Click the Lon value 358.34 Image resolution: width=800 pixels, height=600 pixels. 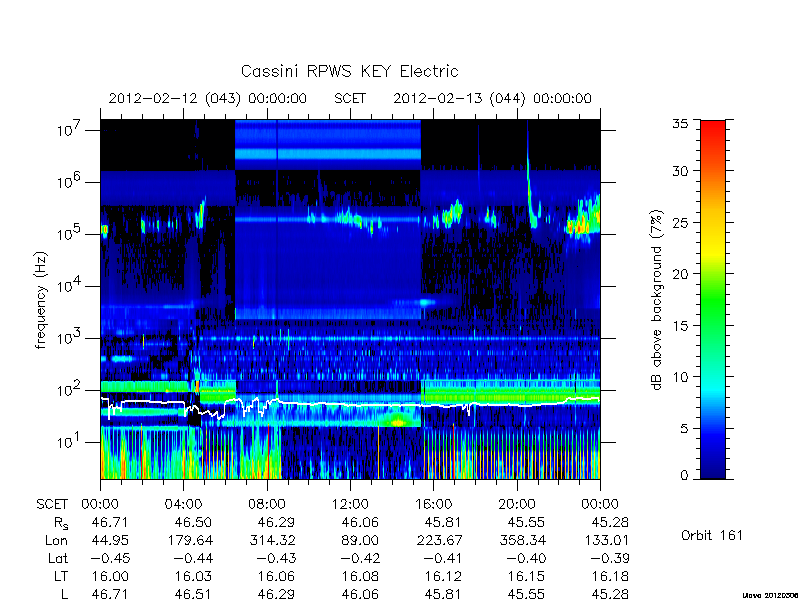[x=522, y=540]
